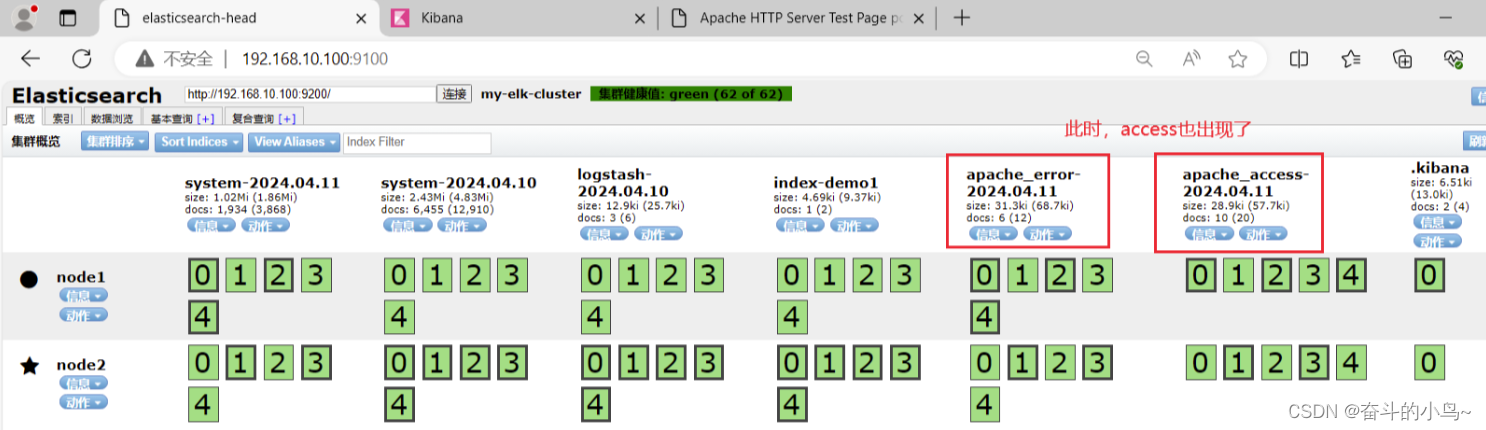This screenshot has width=1486, height=430.
Task: Click node2 shard 0 of .kibana
Action: pyautogui.click(x=1429, y=362)
